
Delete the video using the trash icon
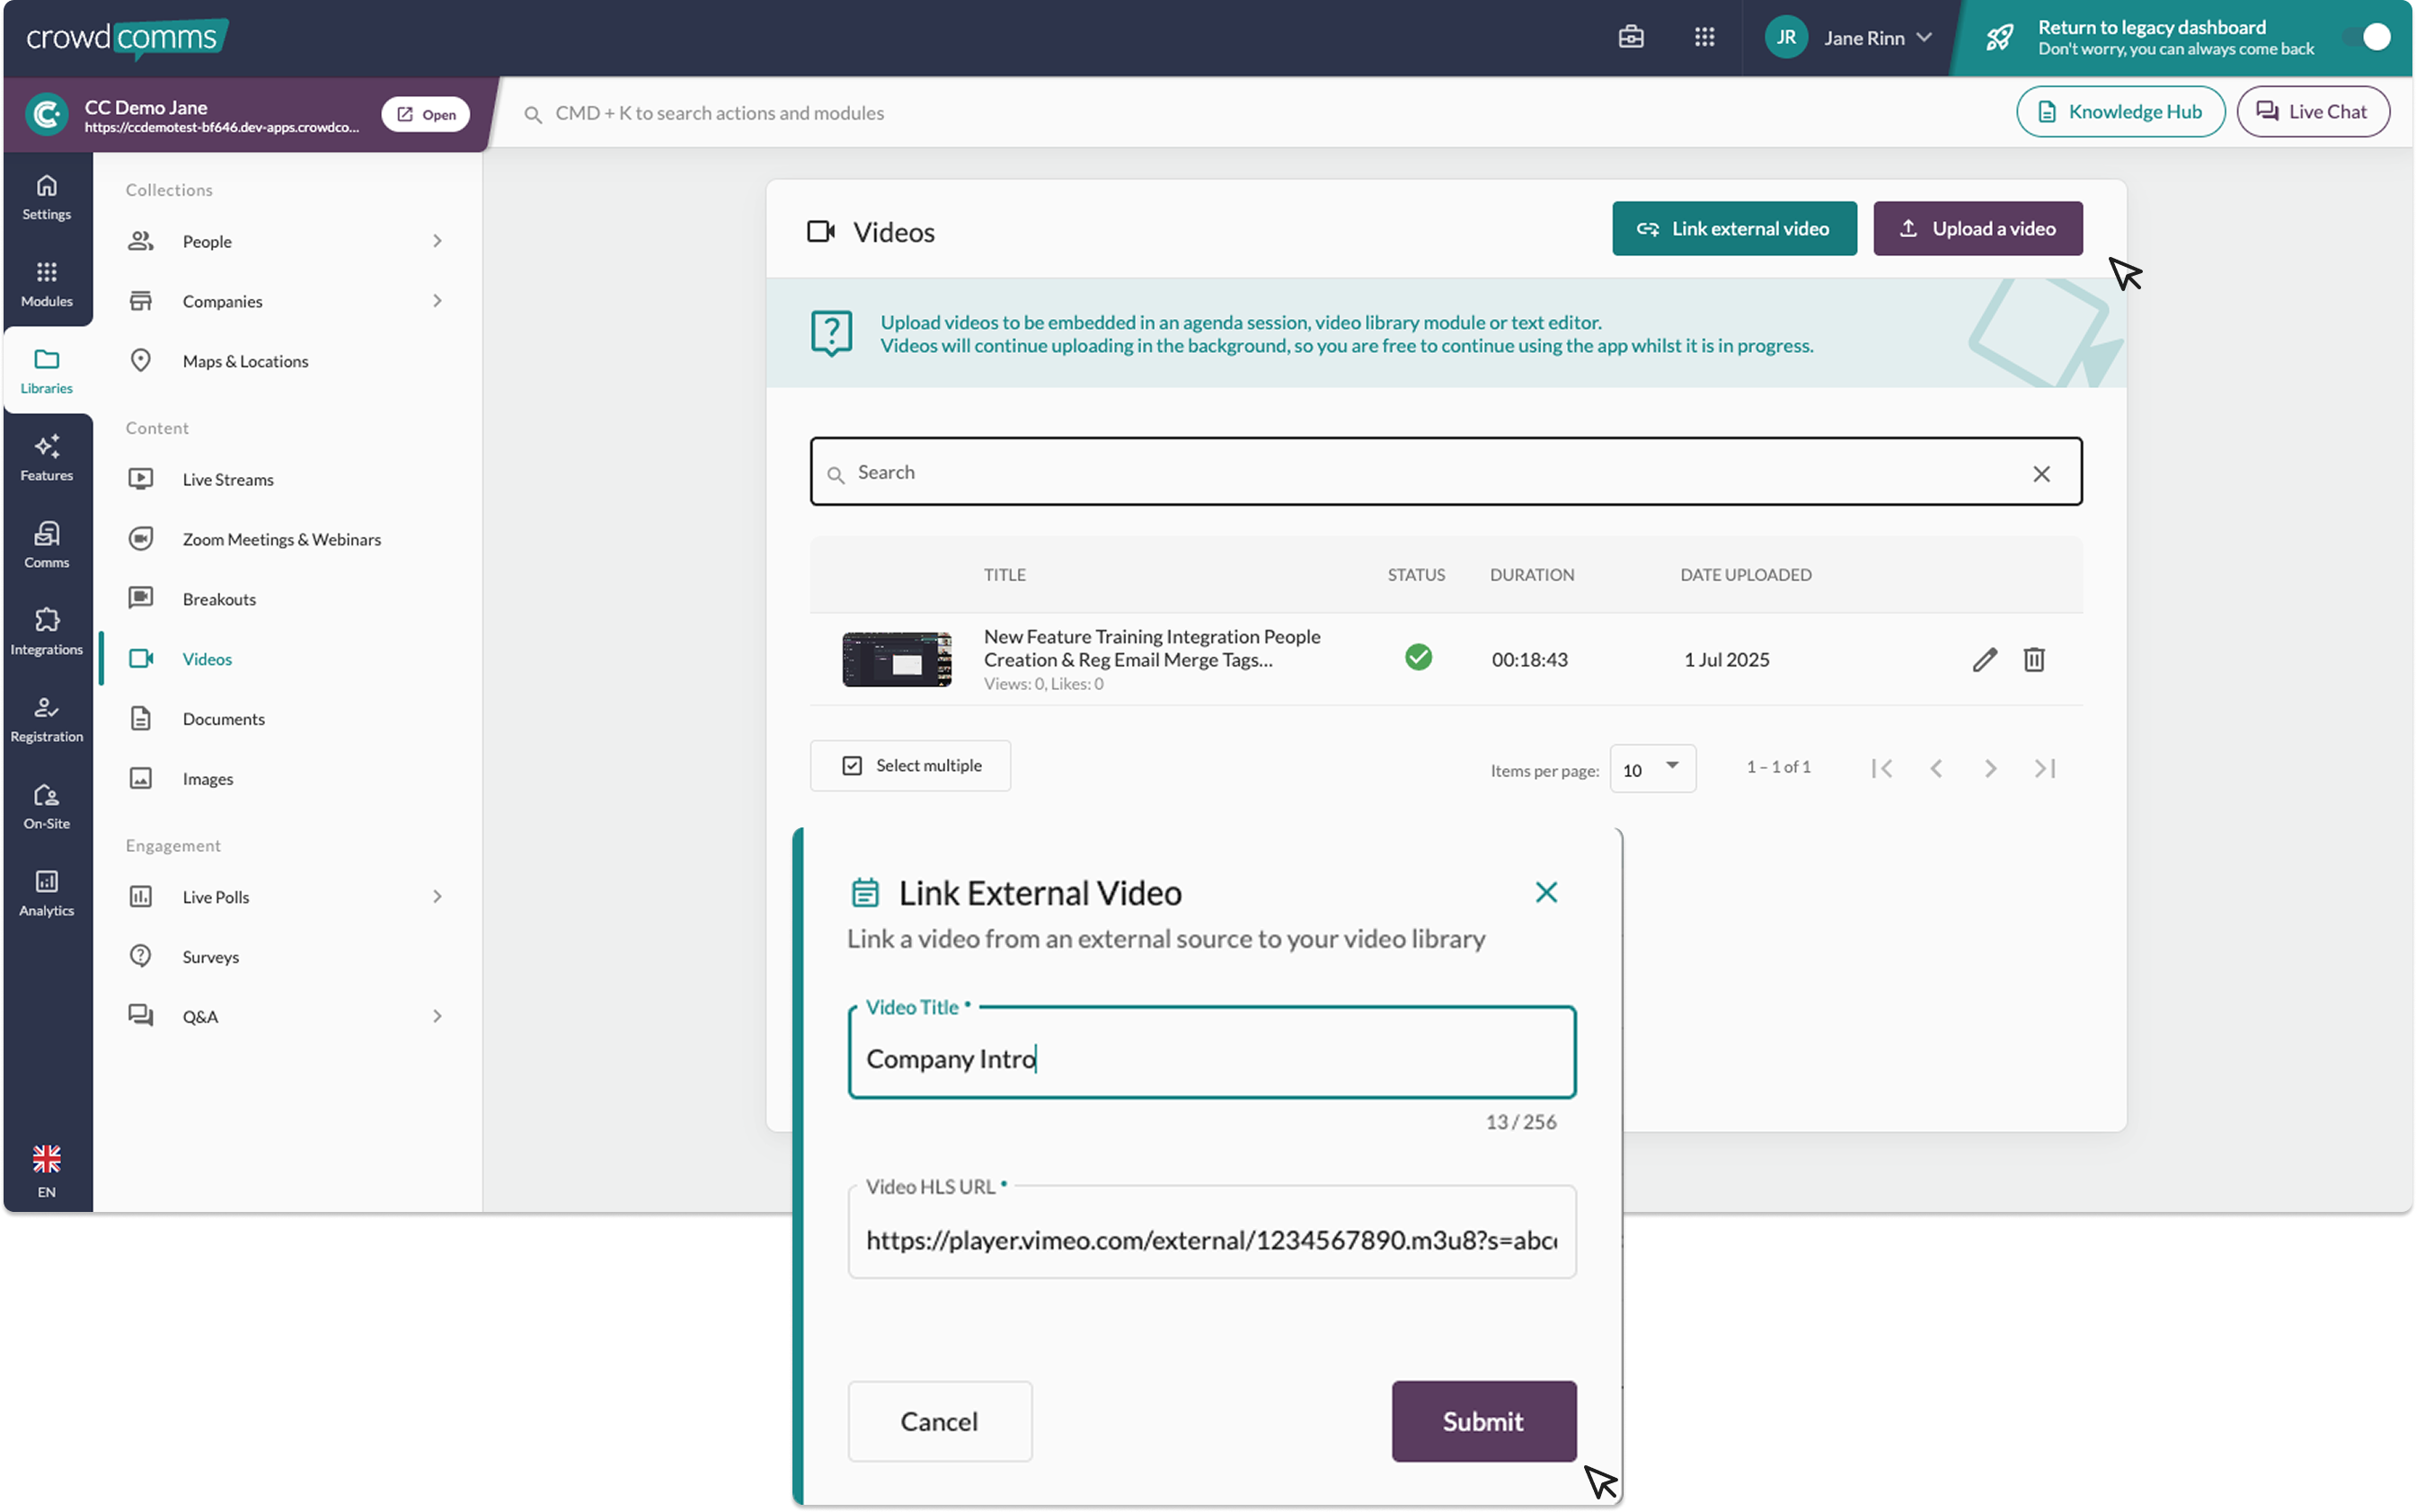[x=2036, y=659]
